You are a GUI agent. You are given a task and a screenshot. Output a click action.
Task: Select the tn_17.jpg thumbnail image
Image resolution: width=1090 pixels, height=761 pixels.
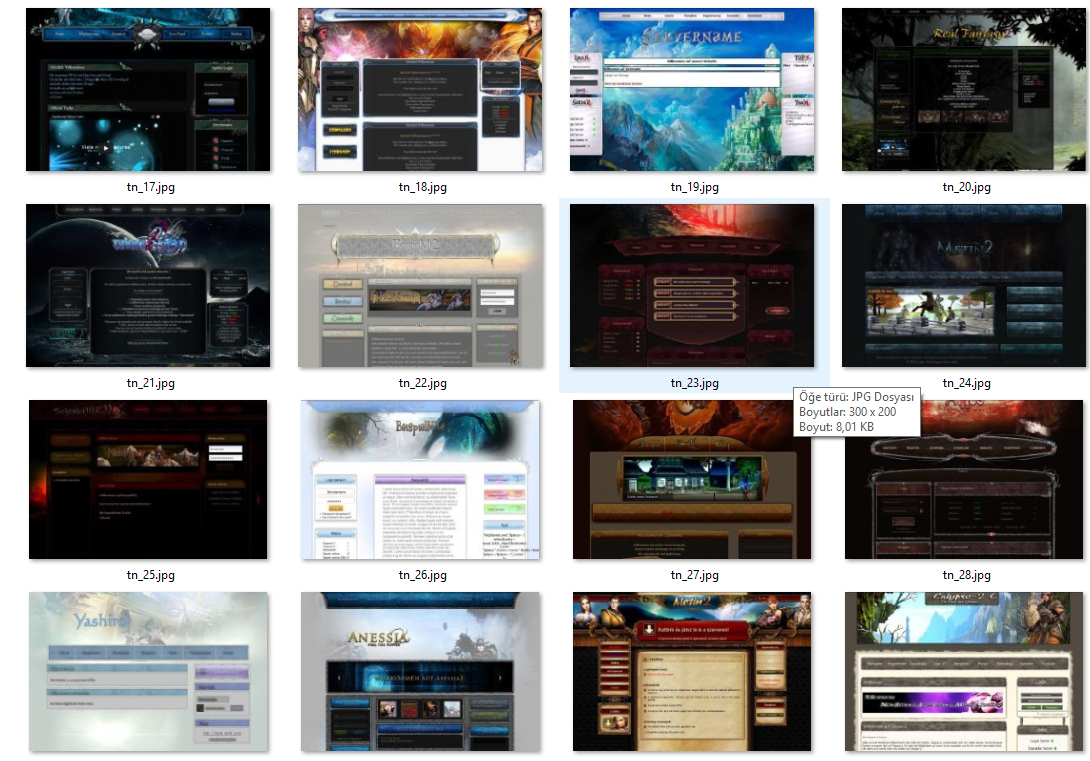148,90
